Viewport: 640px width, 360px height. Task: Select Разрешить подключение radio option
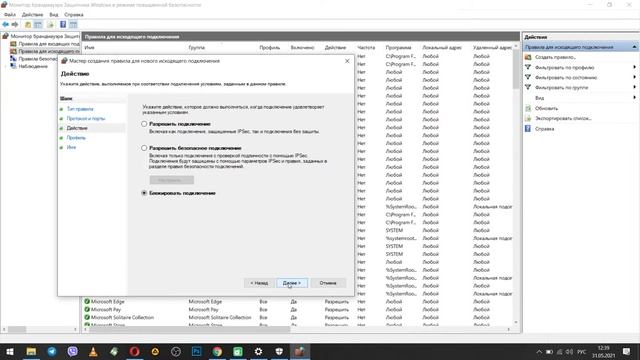click(144, 124)
